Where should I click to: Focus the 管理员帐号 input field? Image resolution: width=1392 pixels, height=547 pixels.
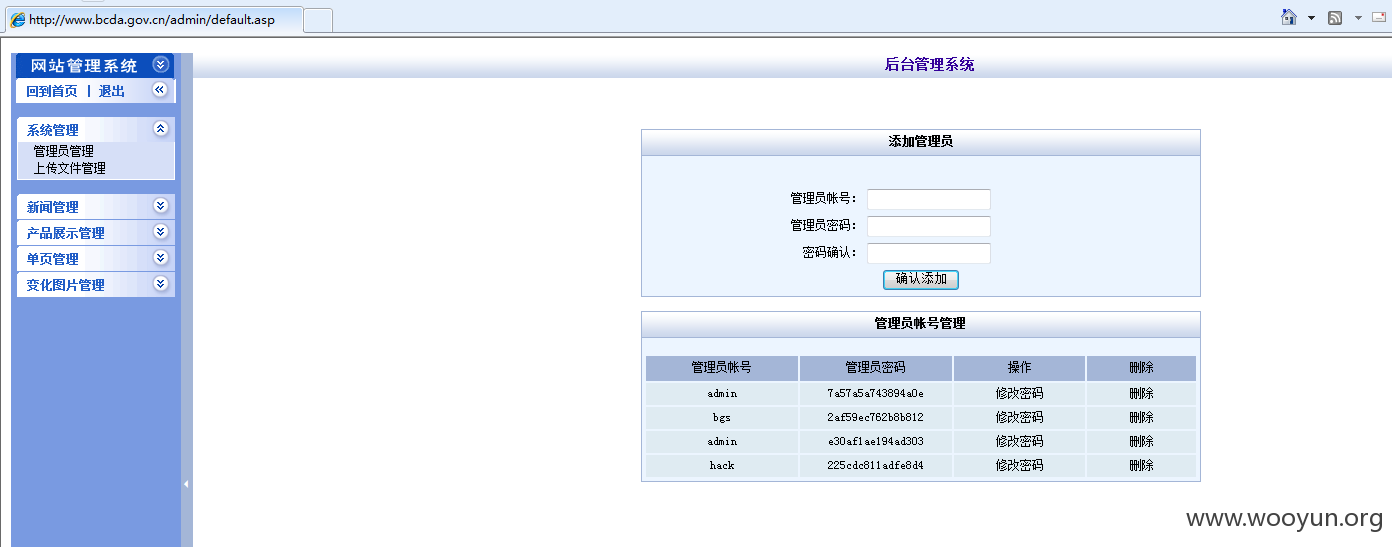click(x=929, y=199)
